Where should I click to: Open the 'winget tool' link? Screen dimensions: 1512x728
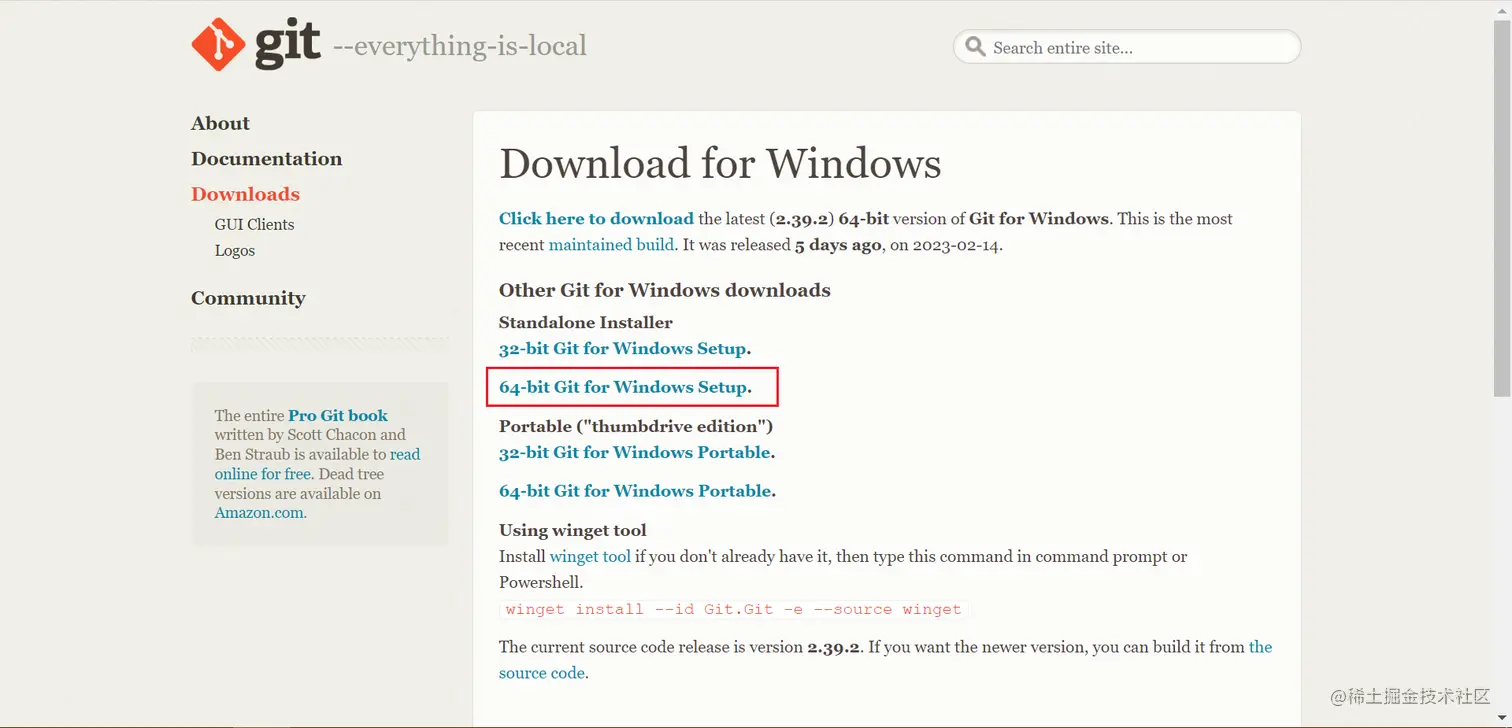[x=590, y=556]
